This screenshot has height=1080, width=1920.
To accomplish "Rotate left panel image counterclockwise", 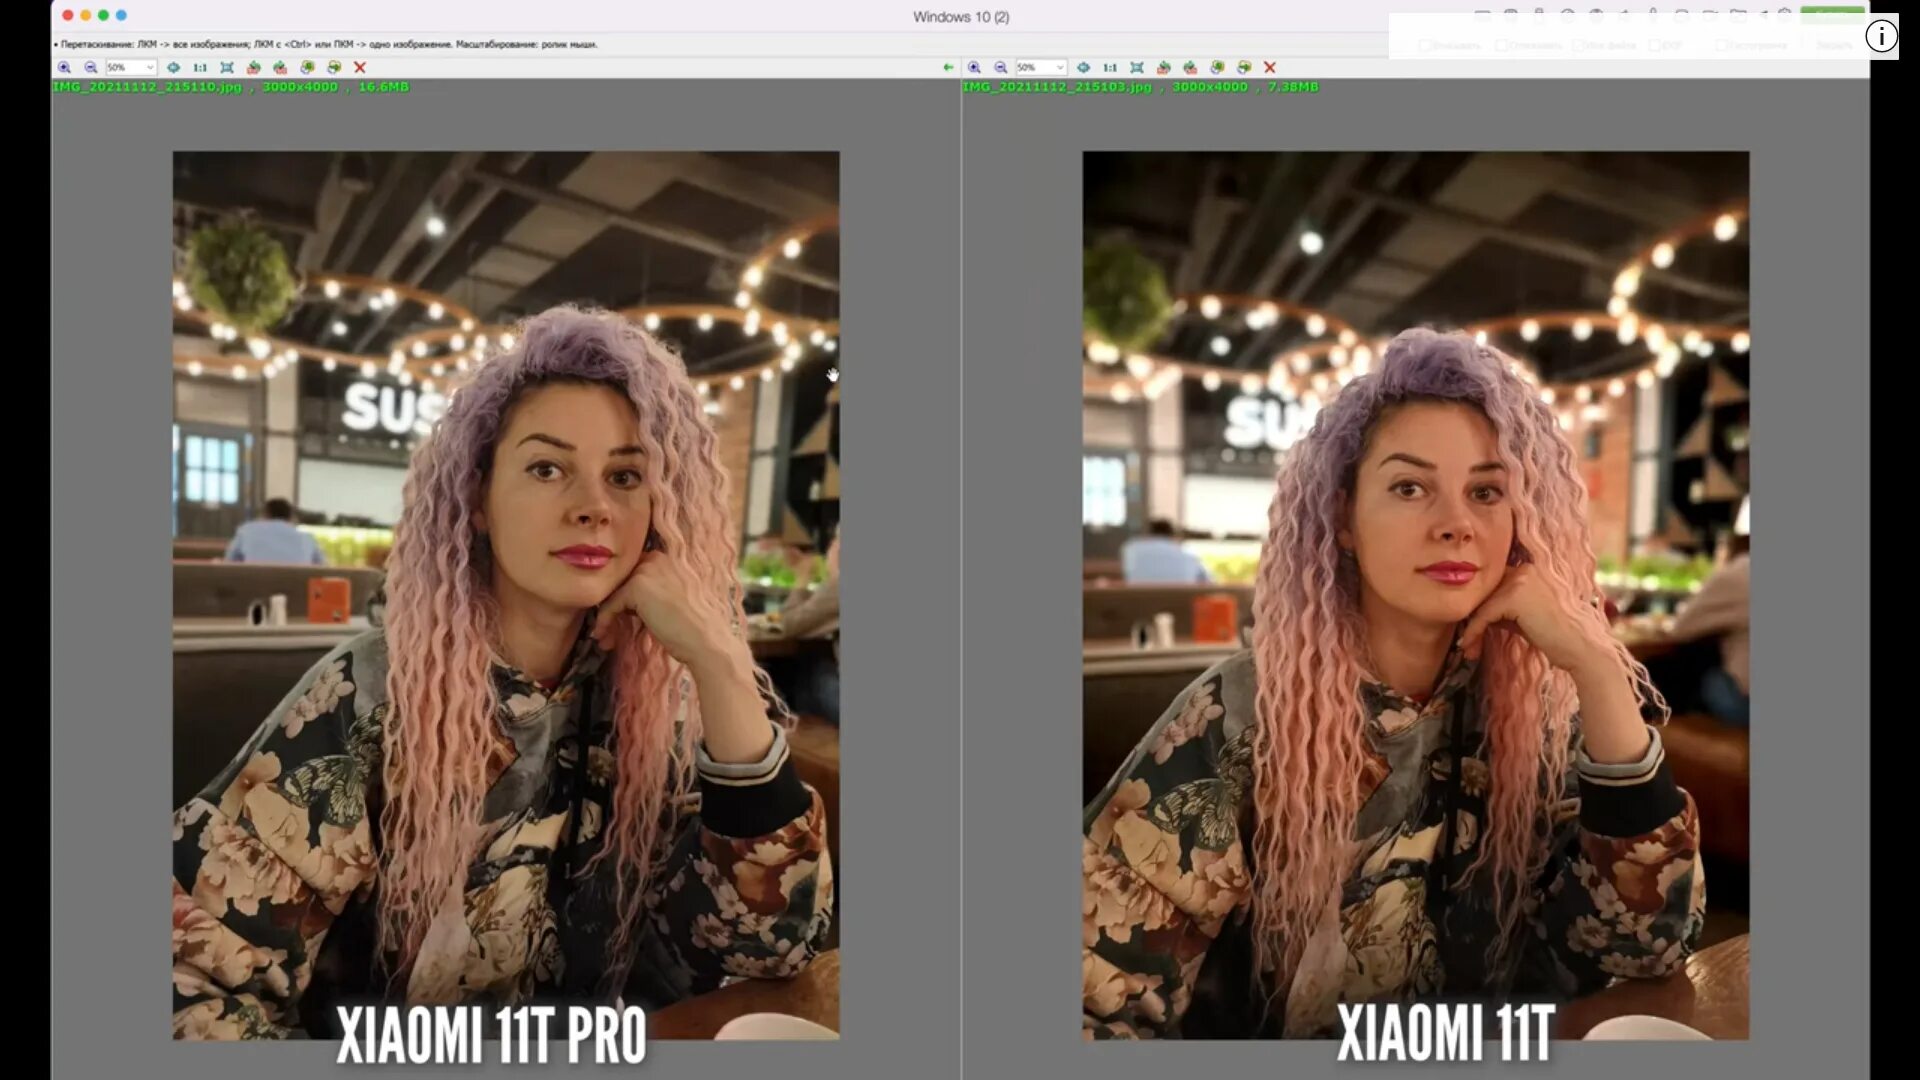I will (x=253, y=67).
